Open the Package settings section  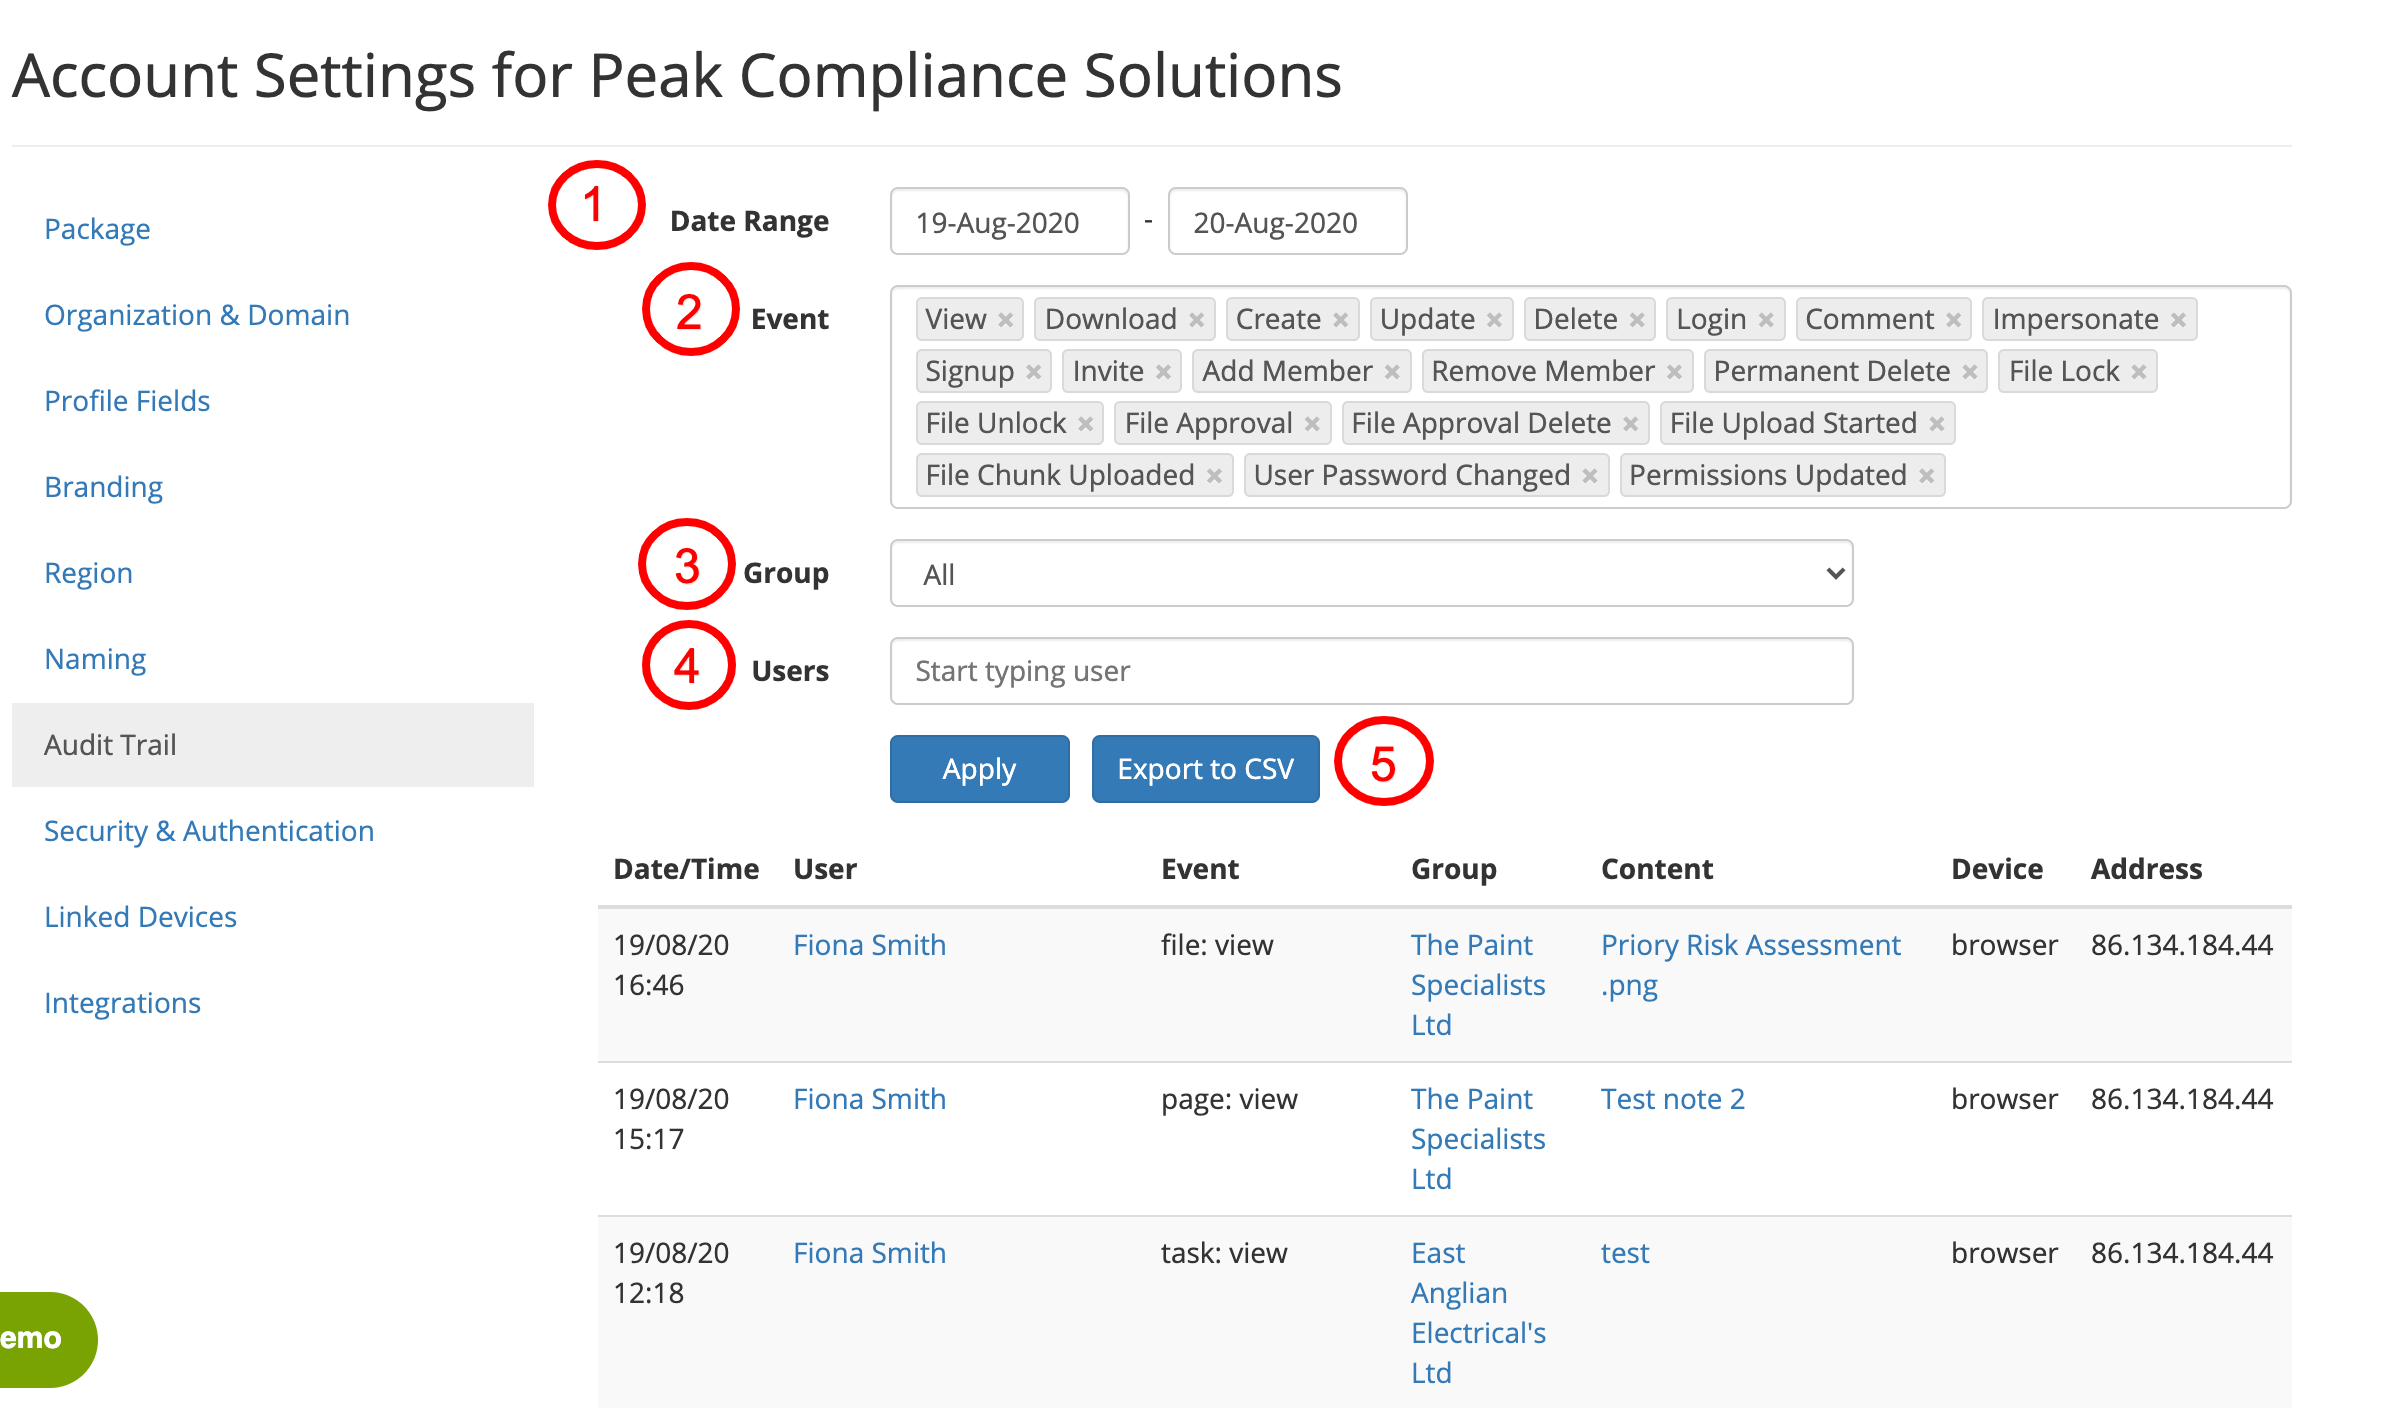97,229
